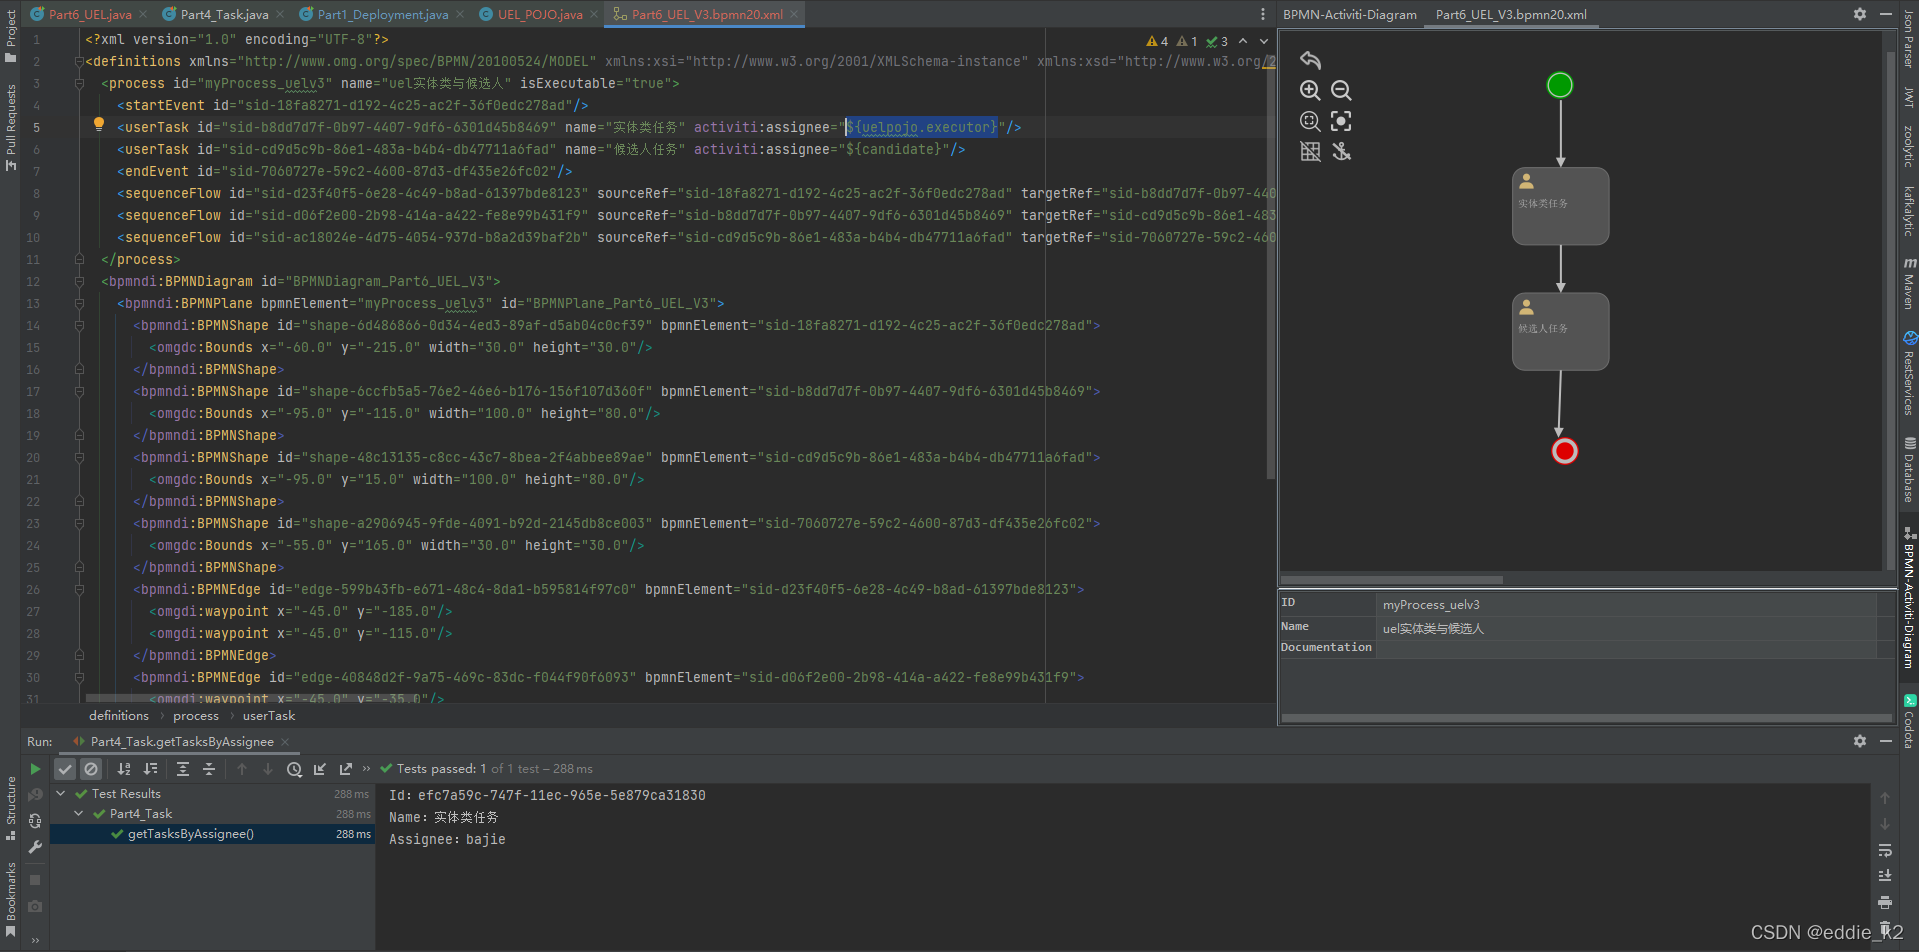
Task: Close the Part4_Task.getTasksByAssignee run tab
Action: coord(285,742)
